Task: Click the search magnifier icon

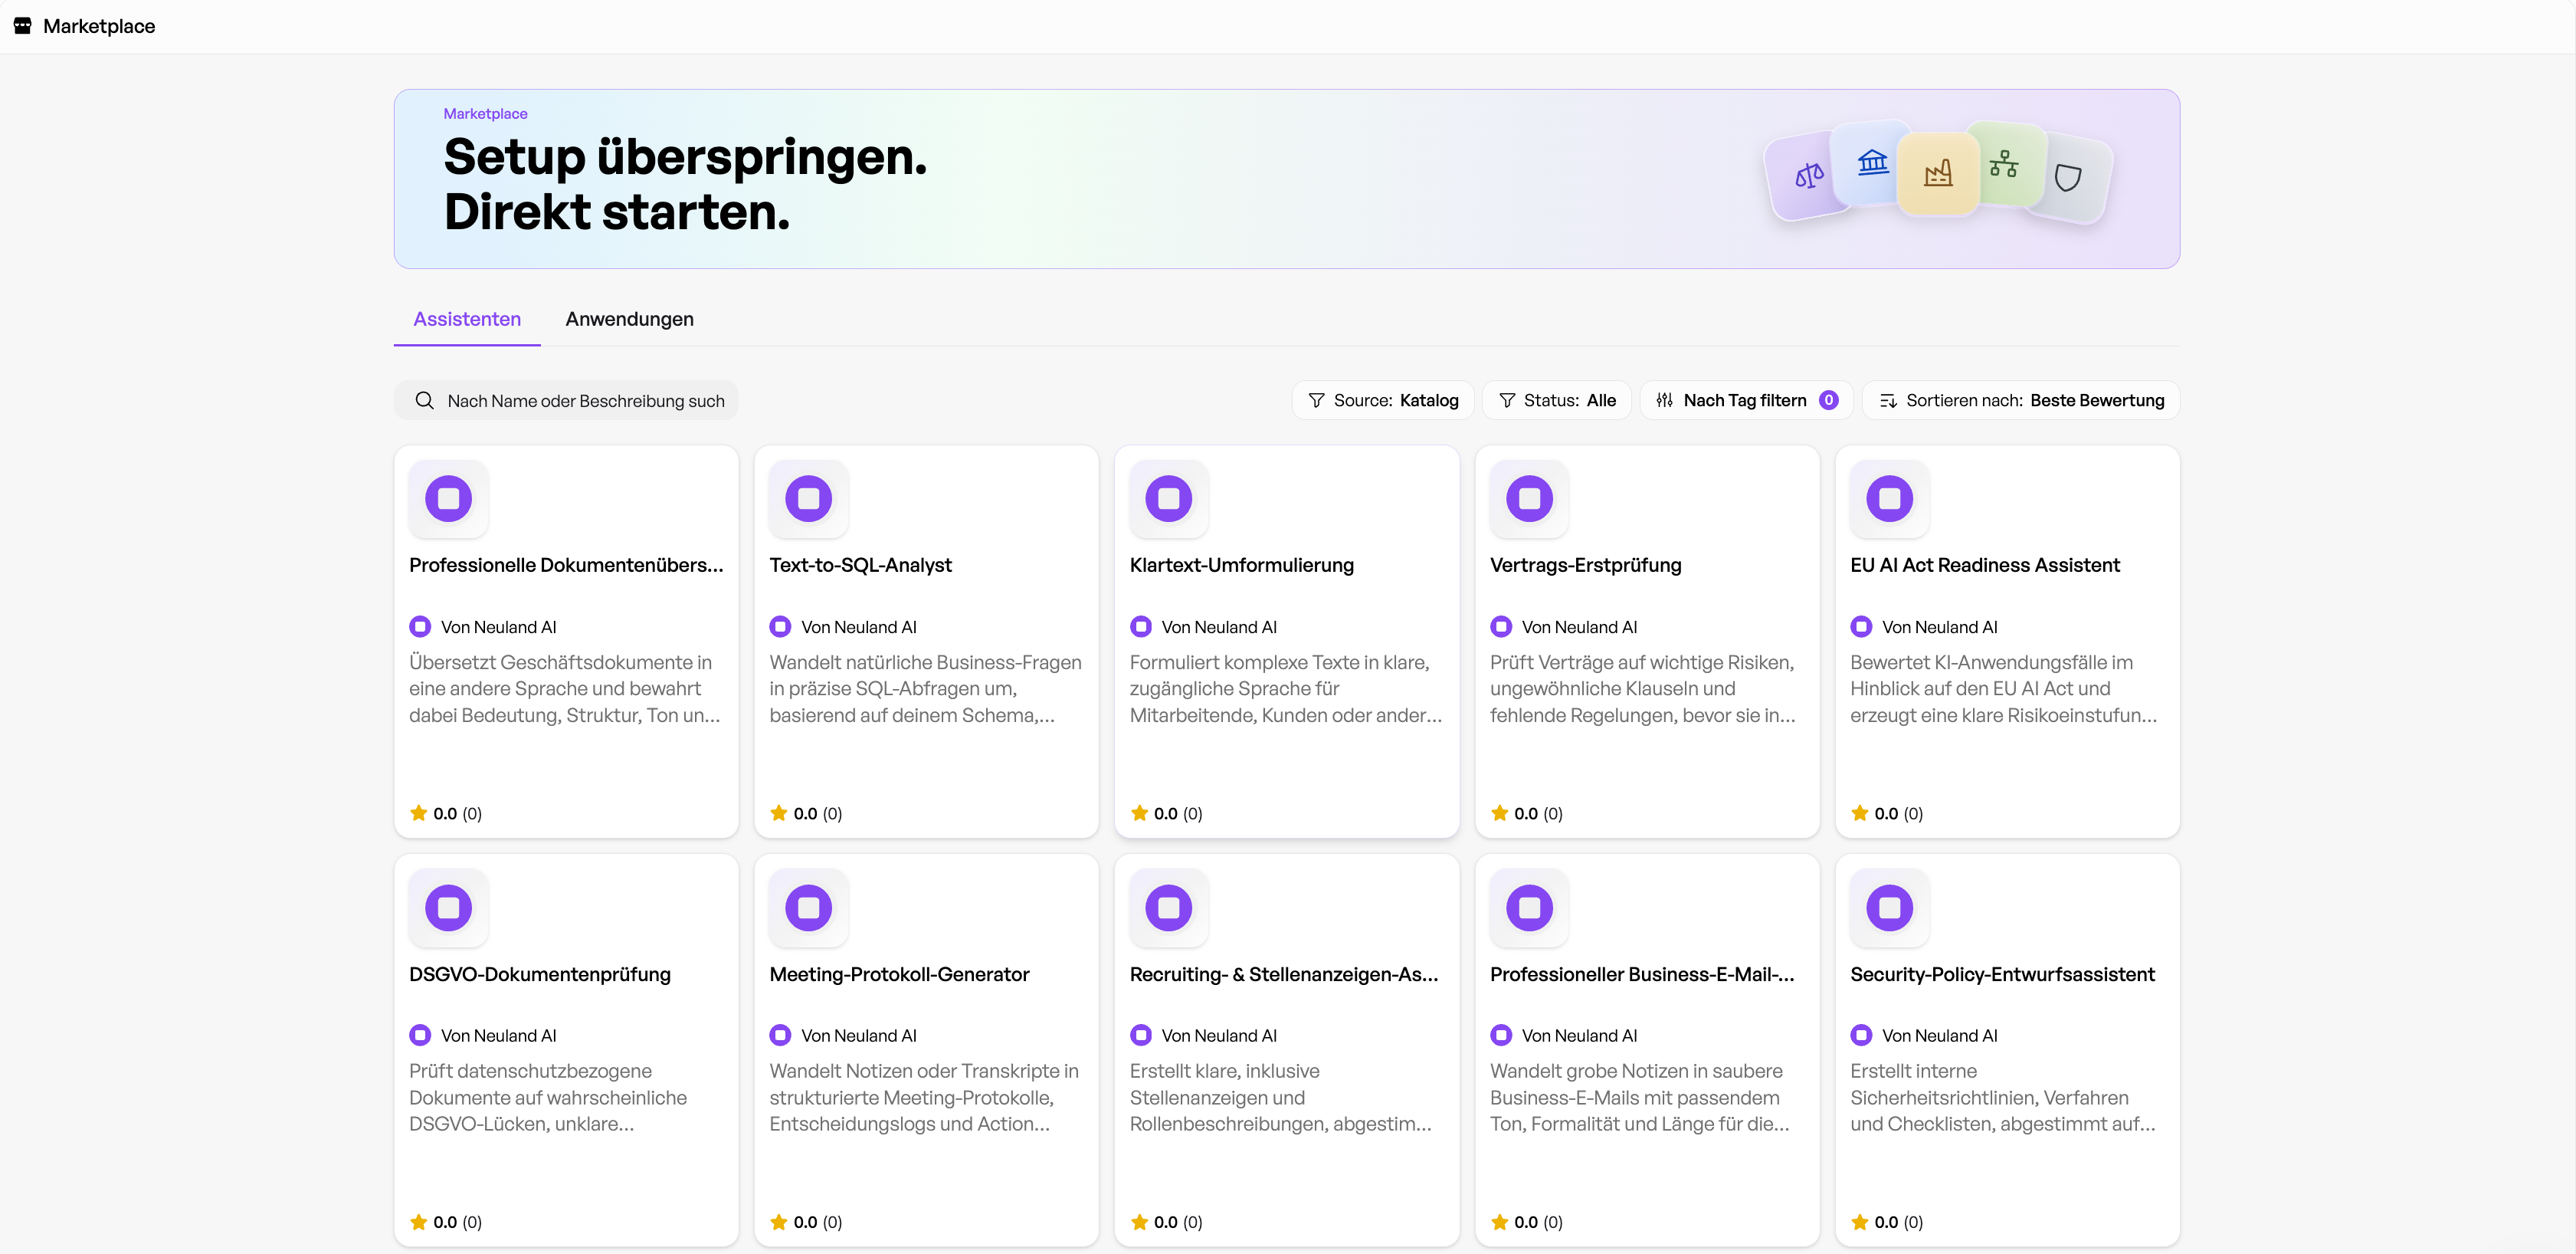Action: tap(424, 401)
